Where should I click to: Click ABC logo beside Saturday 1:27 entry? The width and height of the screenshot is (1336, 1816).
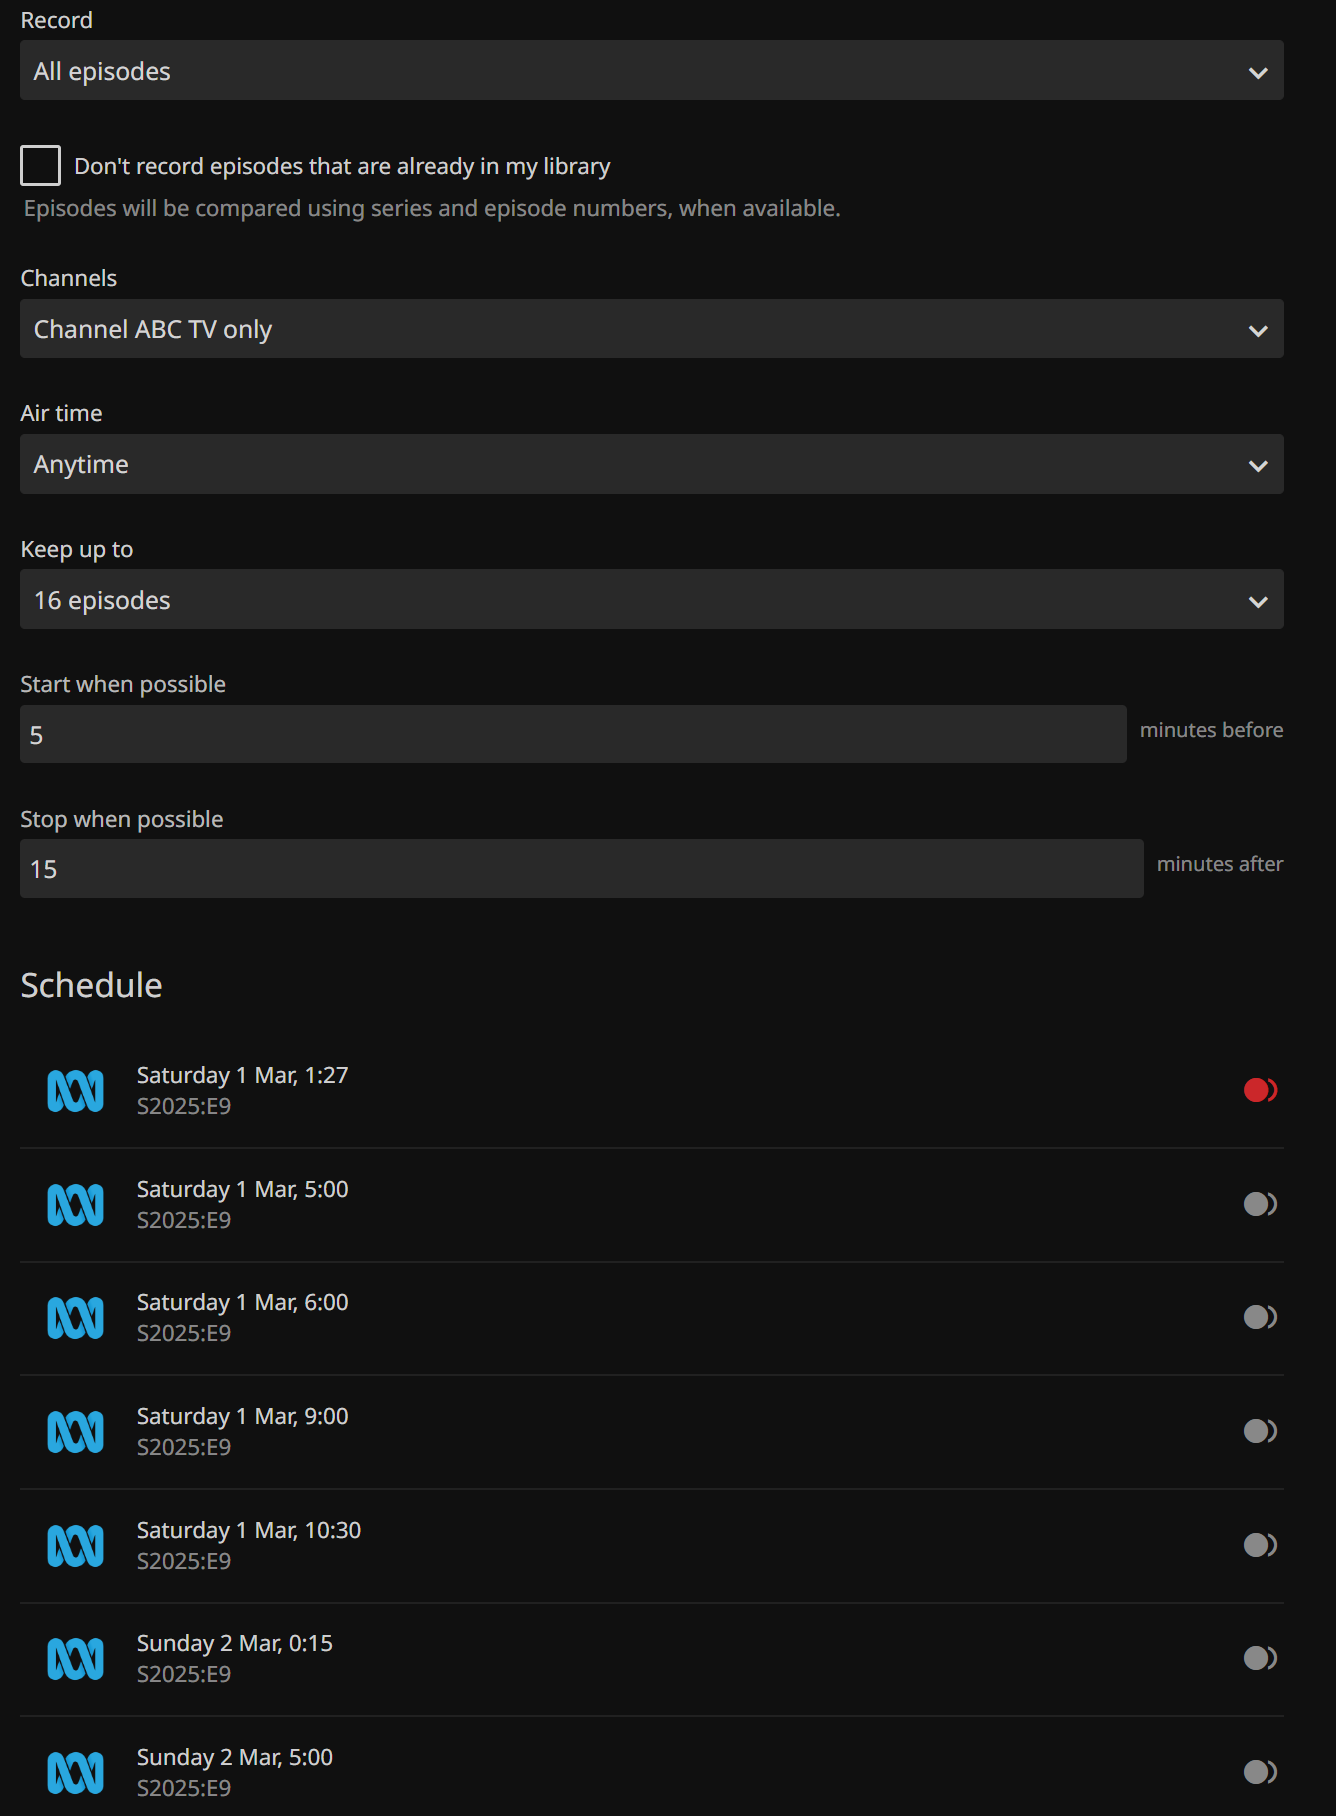(76, 1091)
